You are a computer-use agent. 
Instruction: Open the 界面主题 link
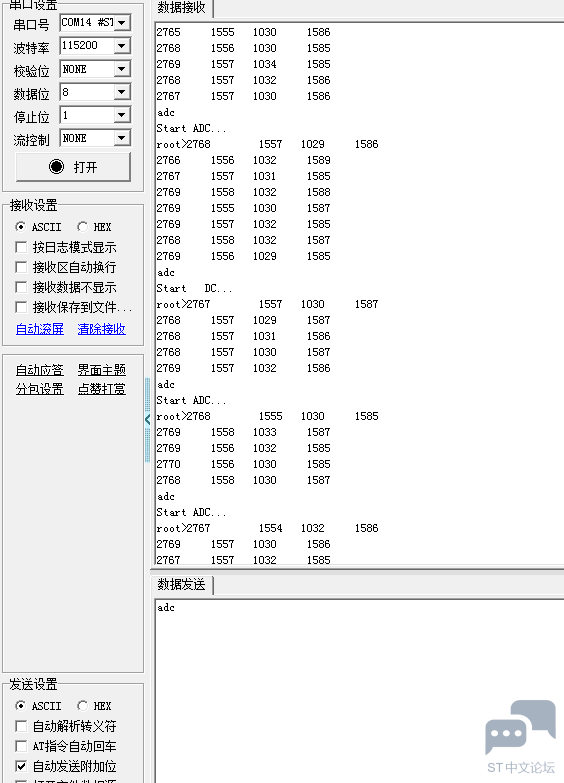tap(101, 370)
